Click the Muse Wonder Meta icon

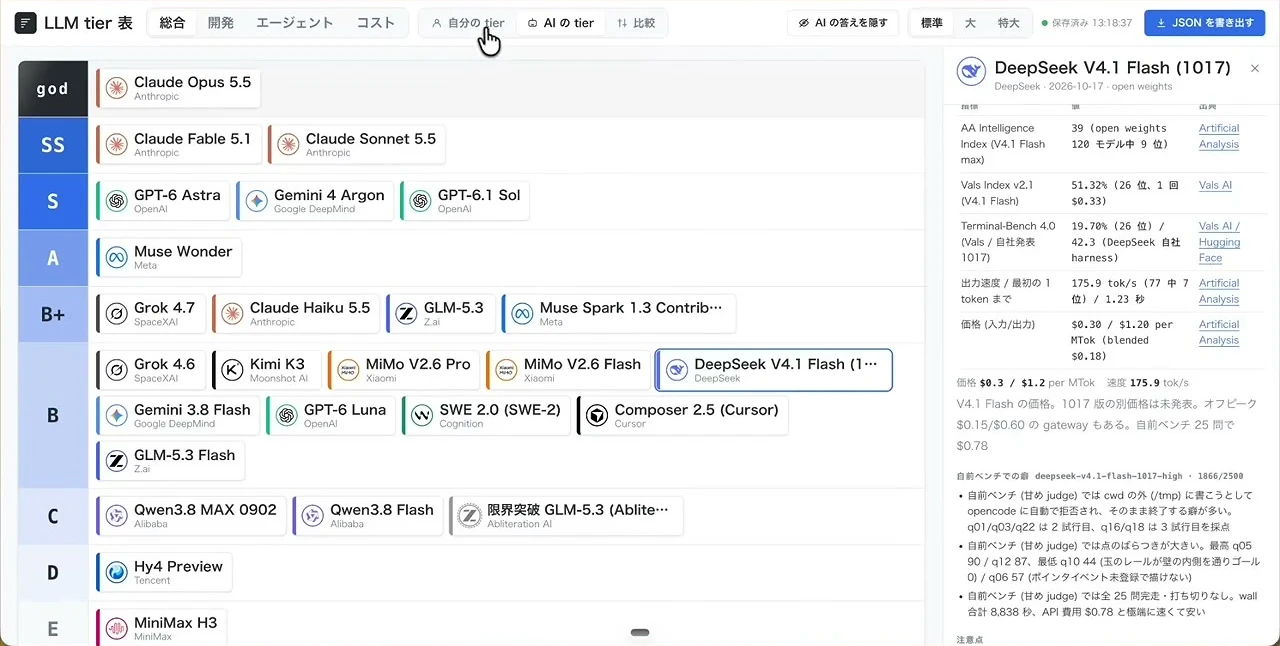pos(117,257)
